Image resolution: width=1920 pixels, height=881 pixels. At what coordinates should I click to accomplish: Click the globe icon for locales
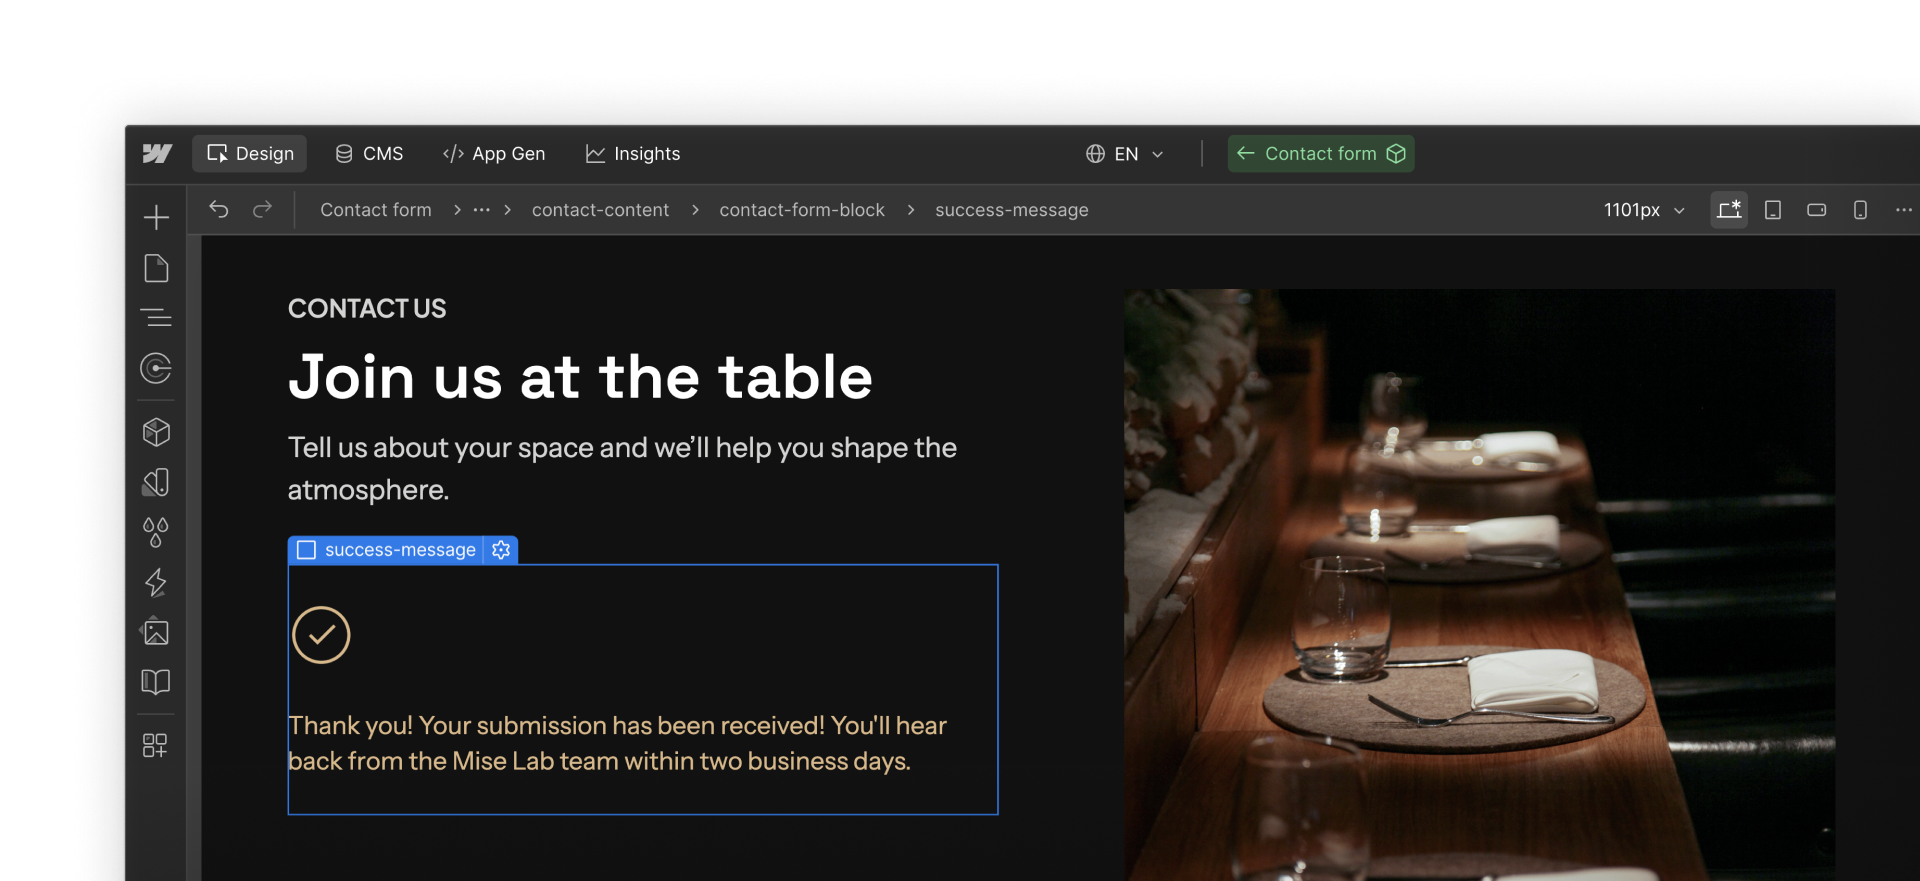coord(1096,153)
